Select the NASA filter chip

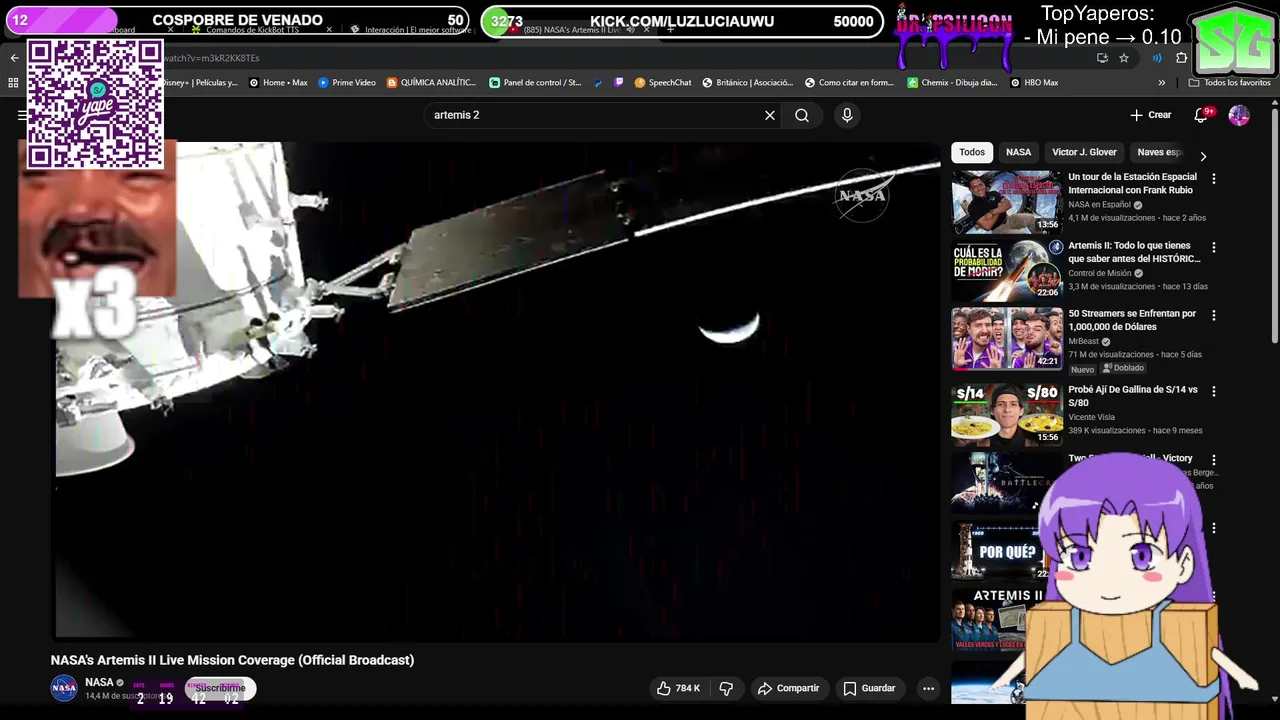tap(1018, 152)
